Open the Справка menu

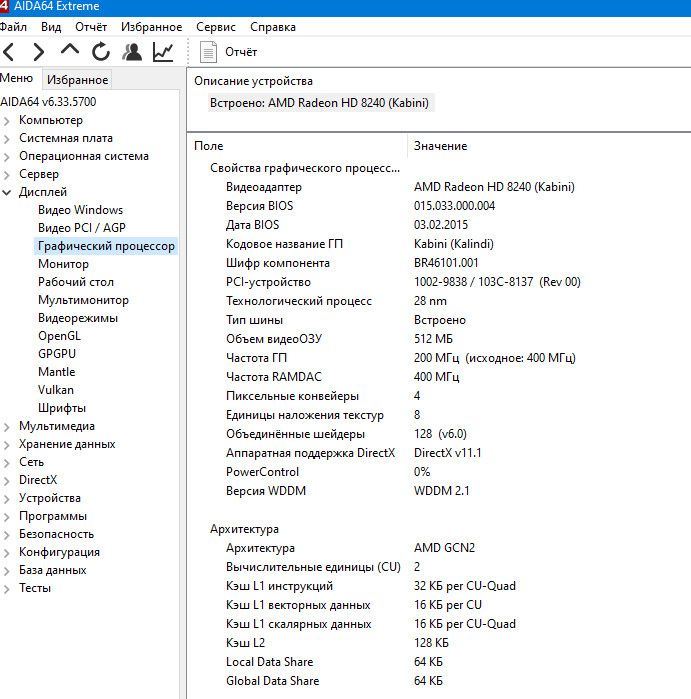[273, 27]
